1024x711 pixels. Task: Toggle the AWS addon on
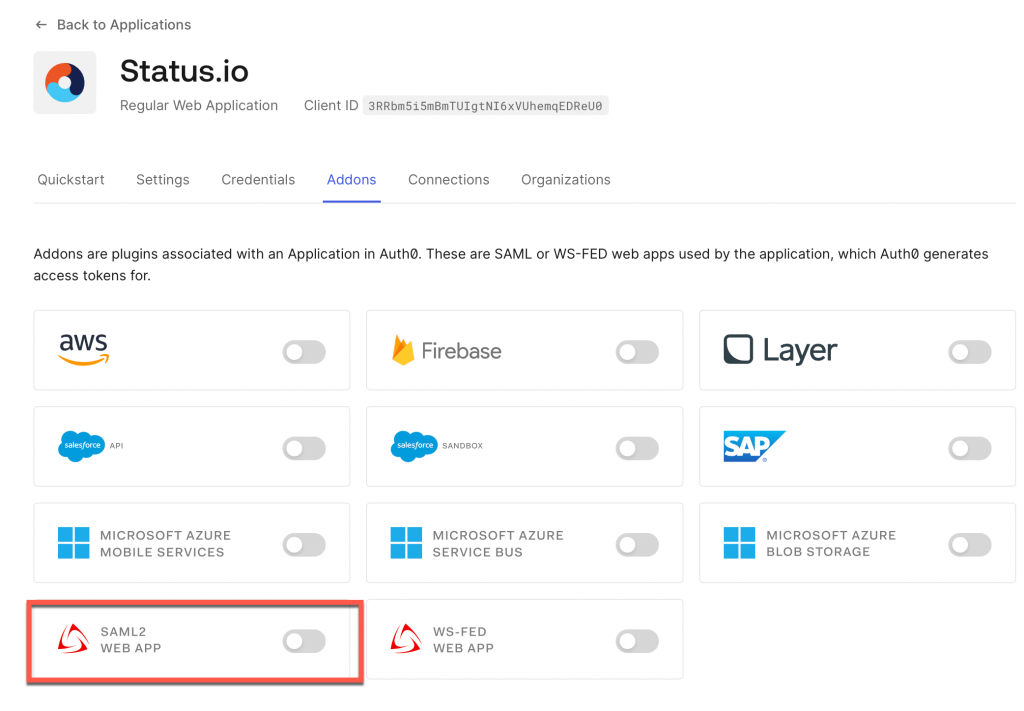pos(303,350)
